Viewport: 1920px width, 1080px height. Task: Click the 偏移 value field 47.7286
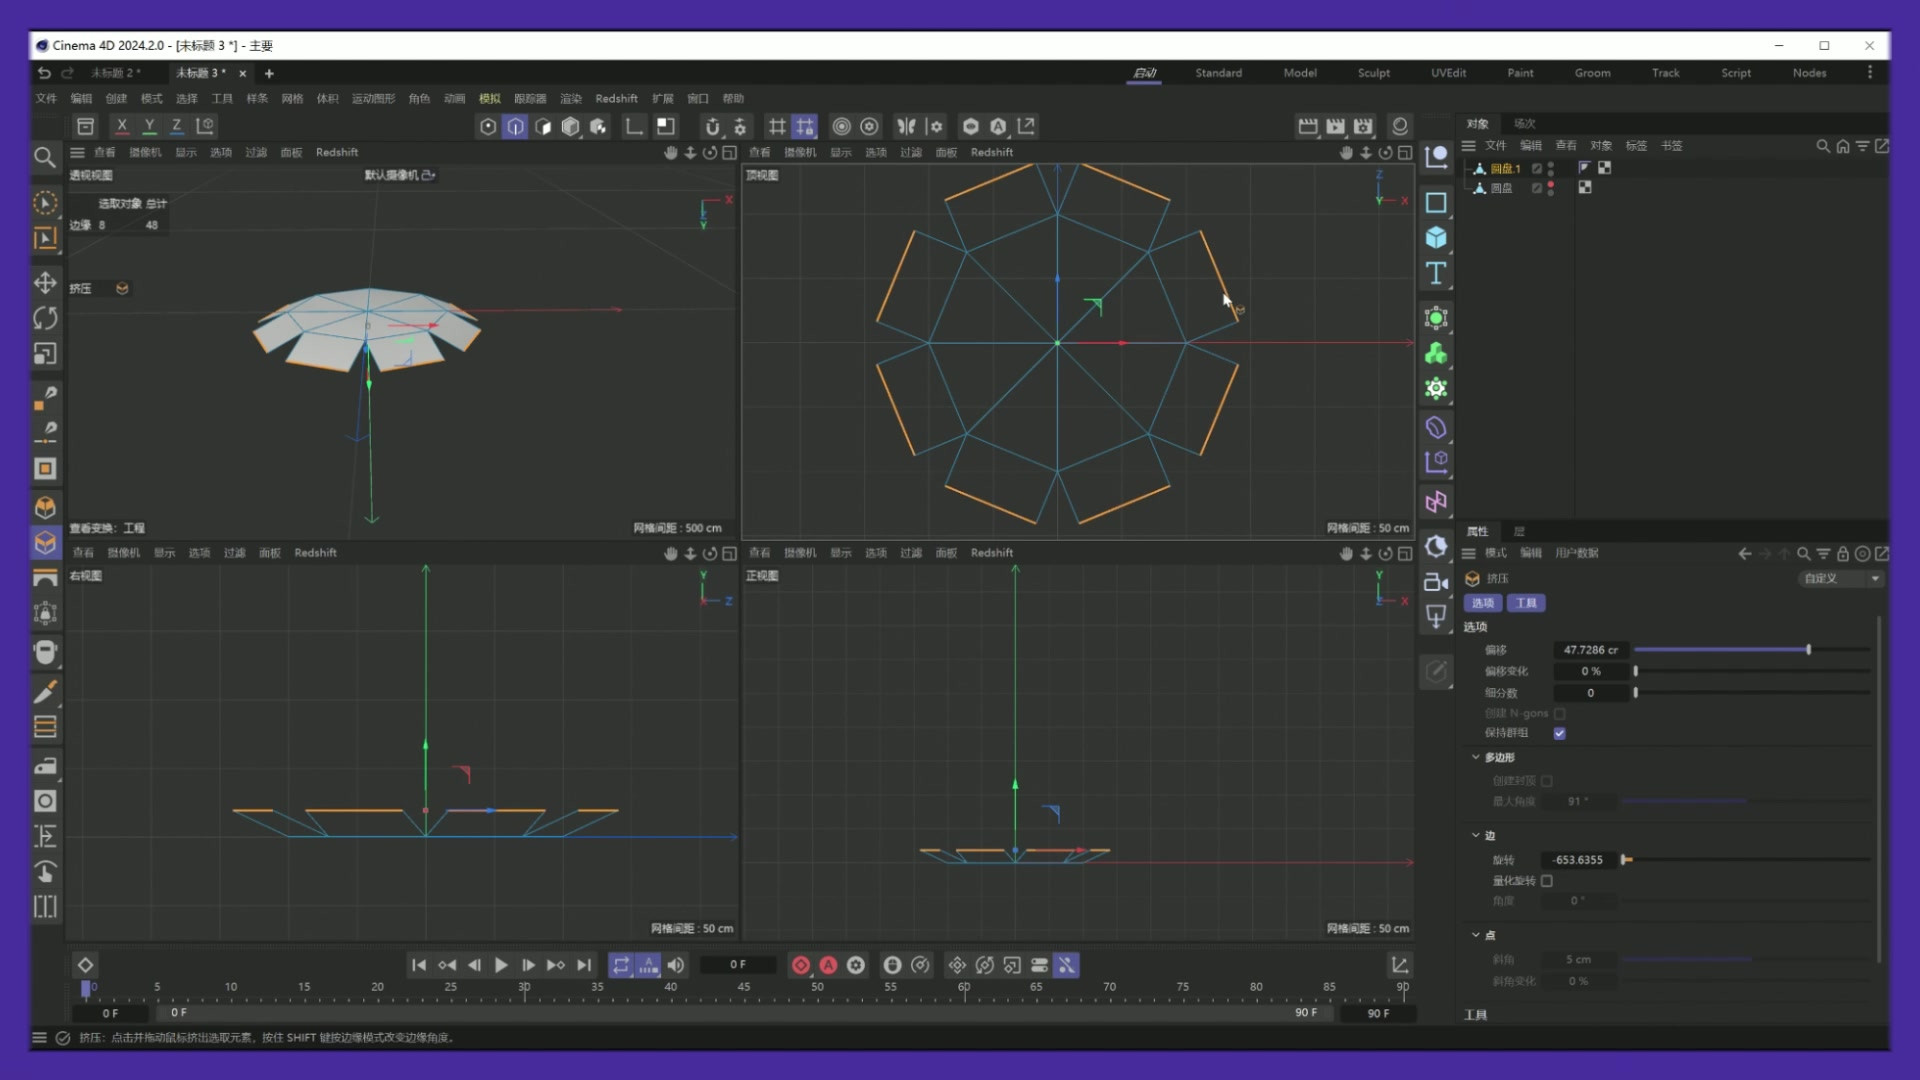(1590, 650)
